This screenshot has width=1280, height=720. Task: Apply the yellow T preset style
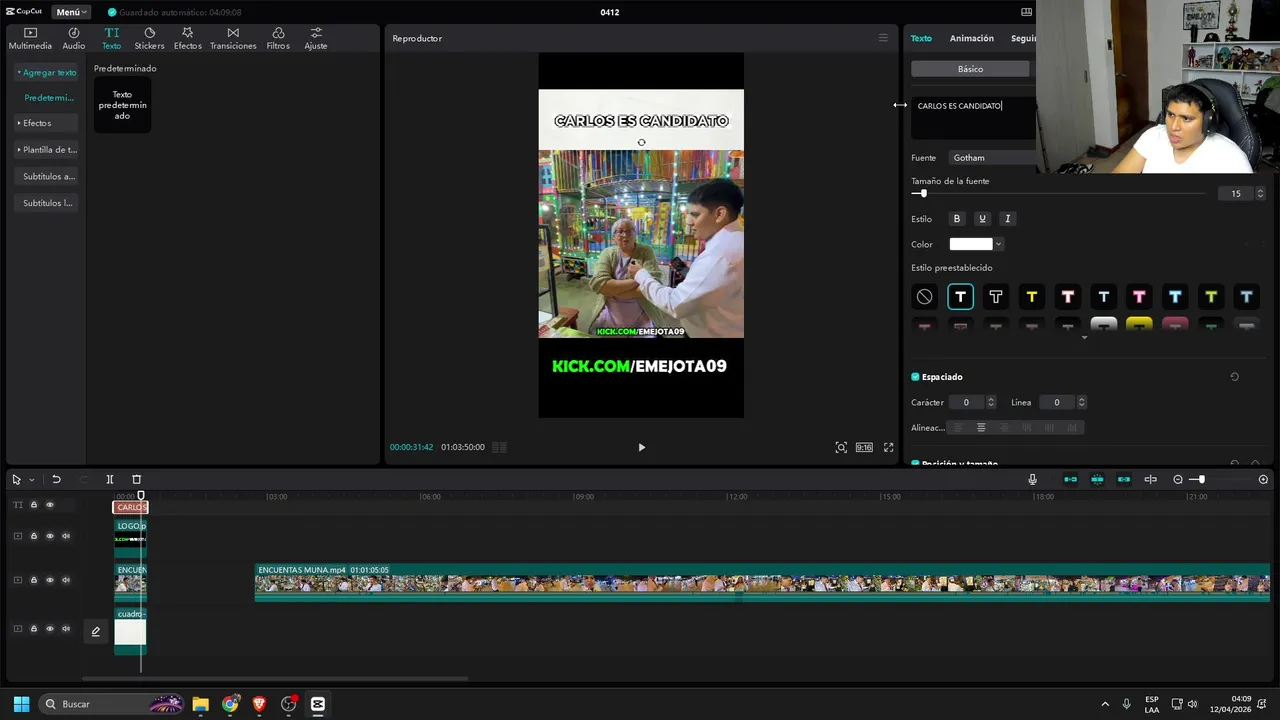[1031, 297]
